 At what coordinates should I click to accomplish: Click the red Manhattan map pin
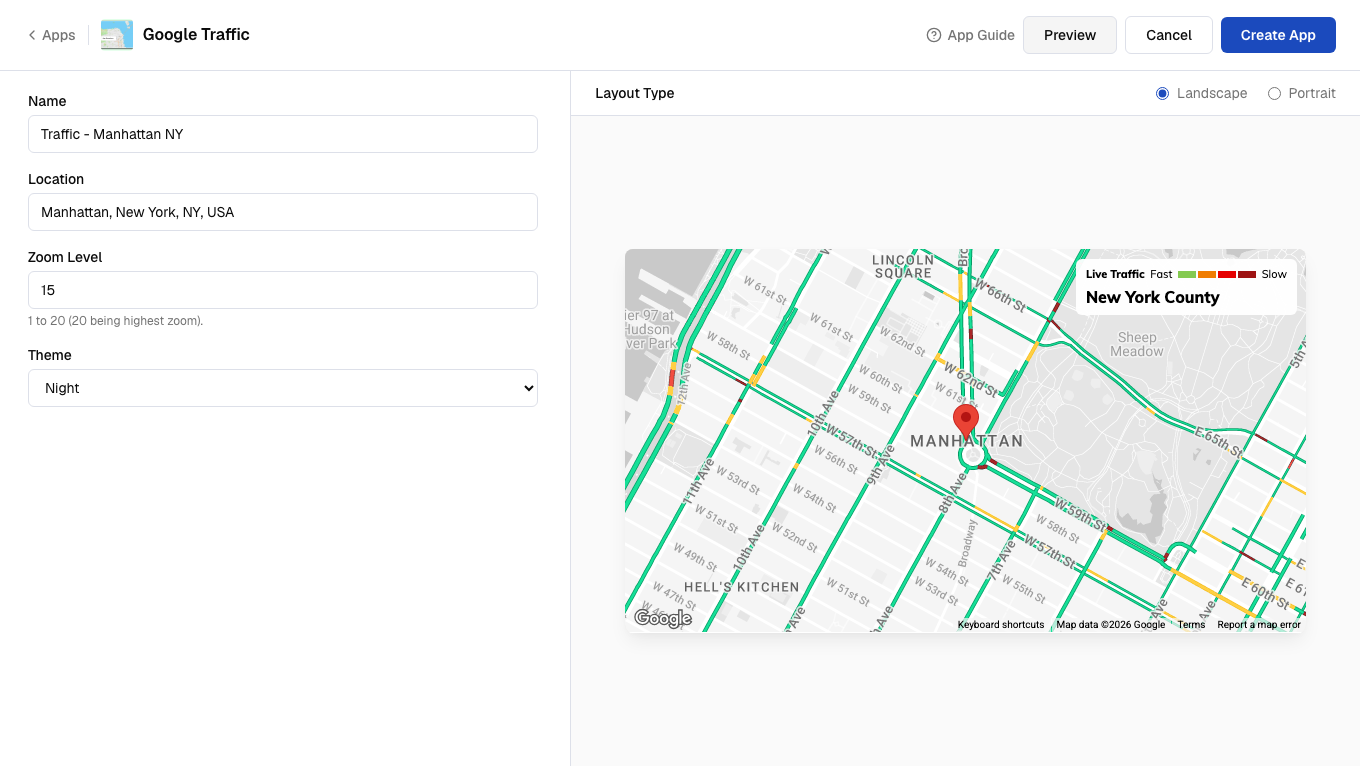click(965, 423)
